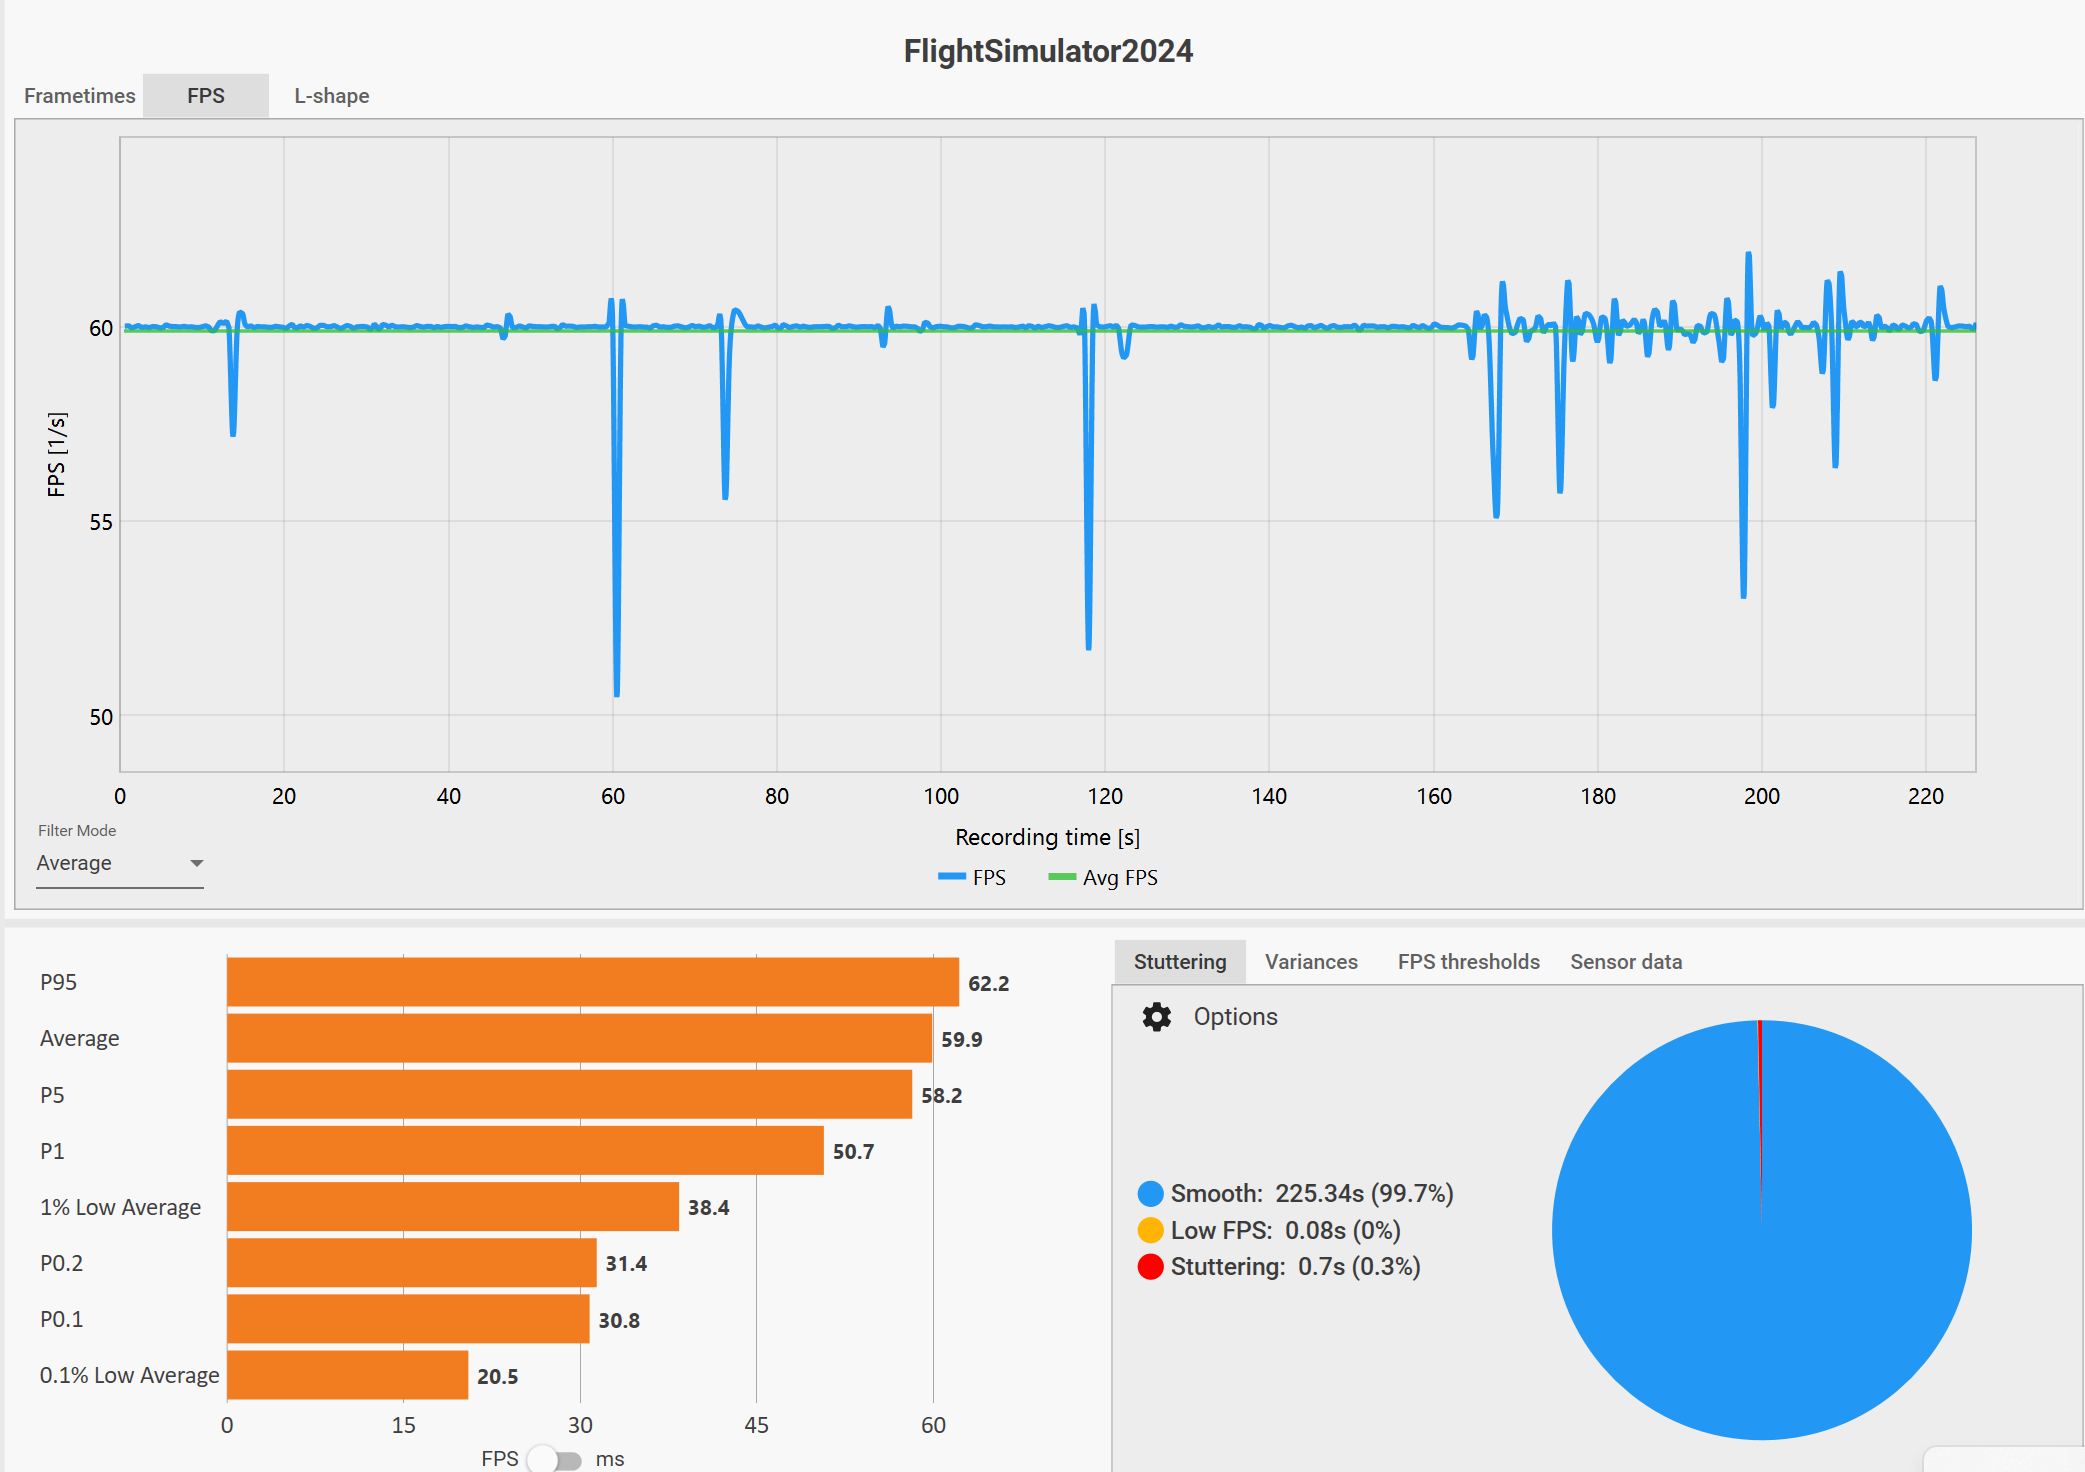This screenshot has height=1472, width=2085.
Task: Click the FlightSimulator2024 chart title
Action: coord(1048,51)
